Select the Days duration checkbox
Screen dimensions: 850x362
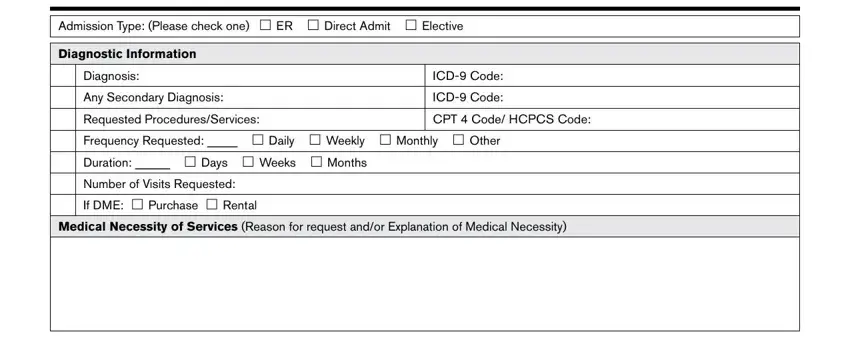[190, 161]
